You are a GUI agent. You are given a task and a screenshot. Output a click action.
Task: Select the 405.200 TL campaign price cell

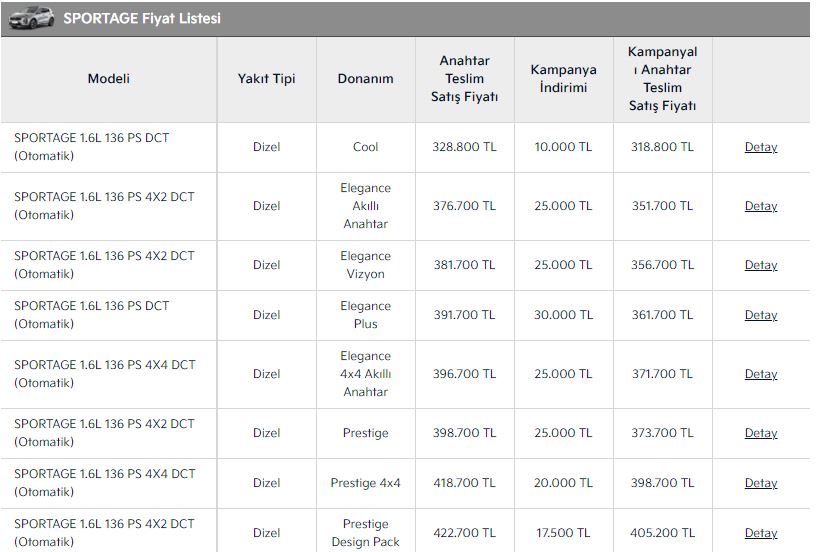point(662,533)
